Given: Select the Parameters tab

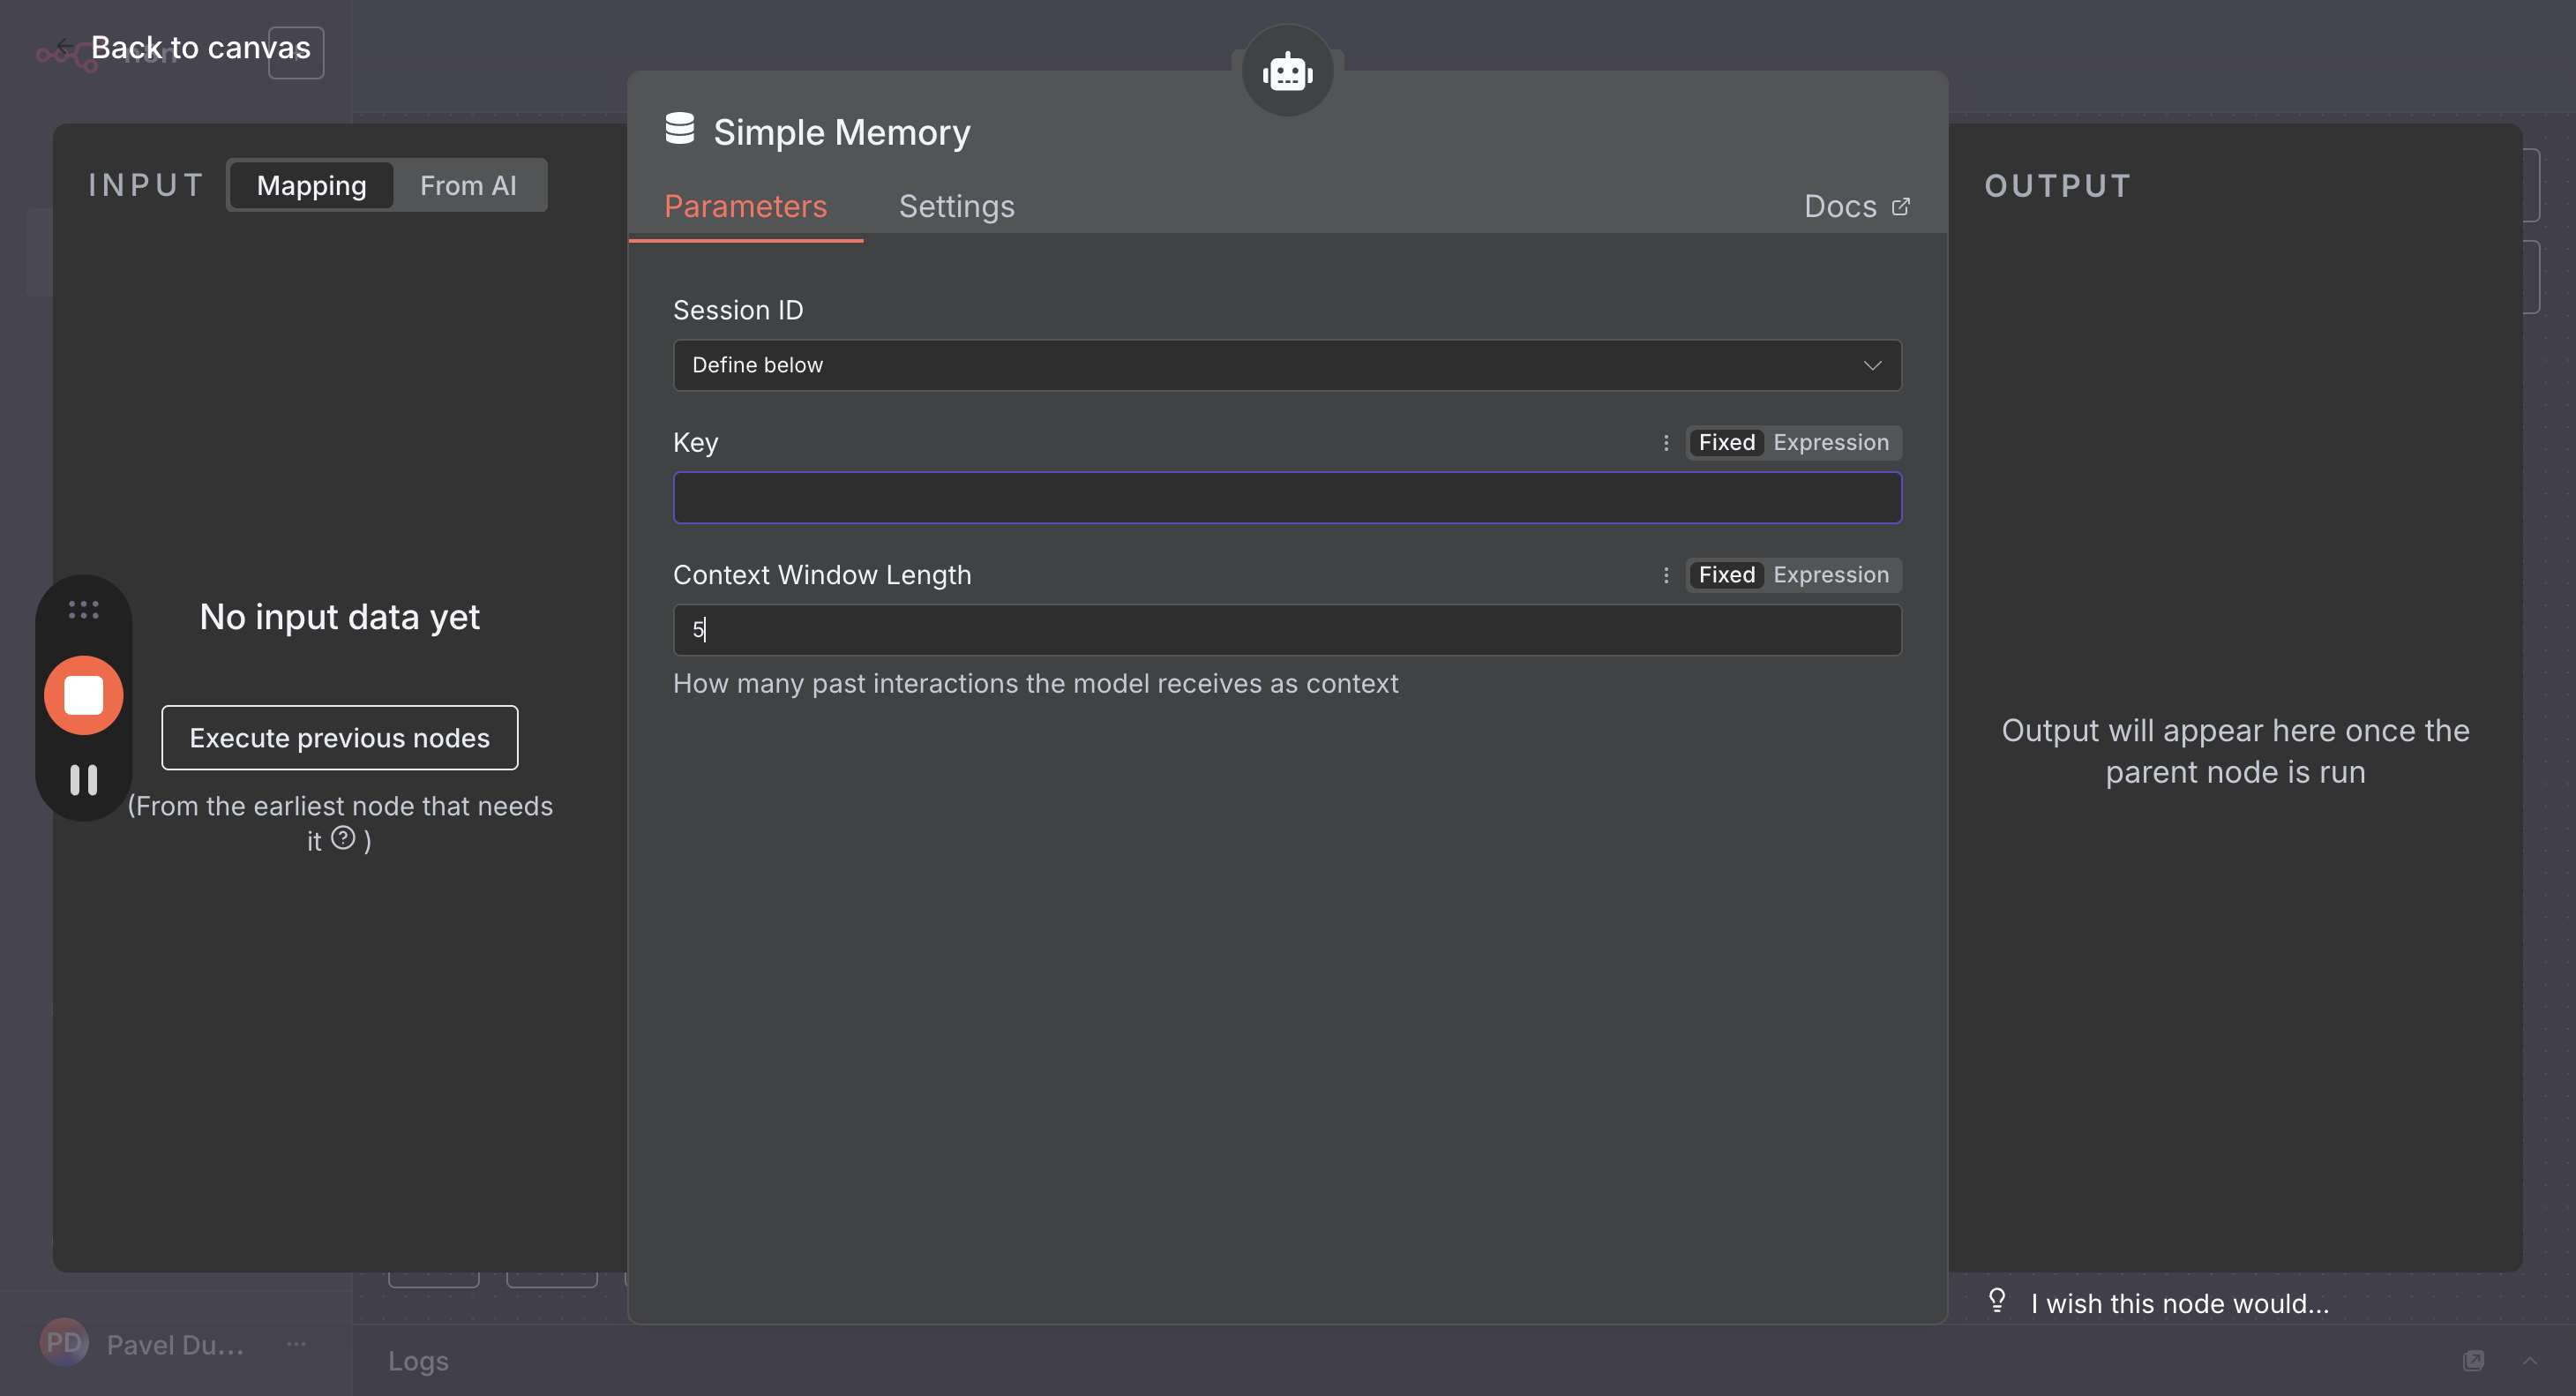Looking at the screenshot, I should coord(745,206).
